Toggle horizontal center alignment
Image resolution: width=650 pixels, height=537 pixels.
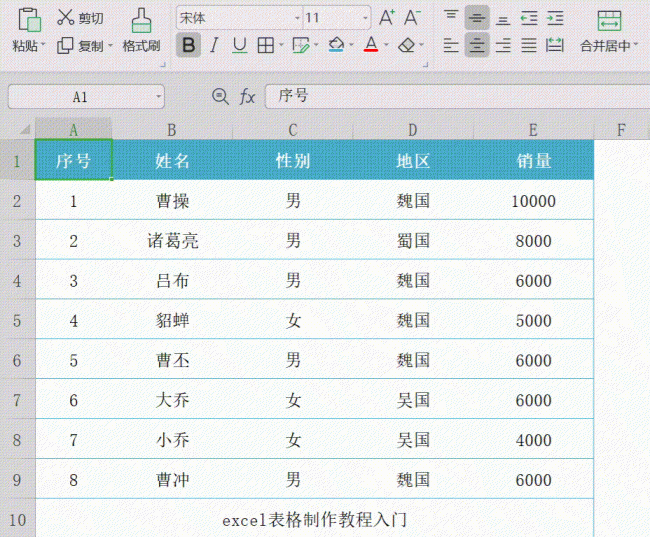coord(477,45)
